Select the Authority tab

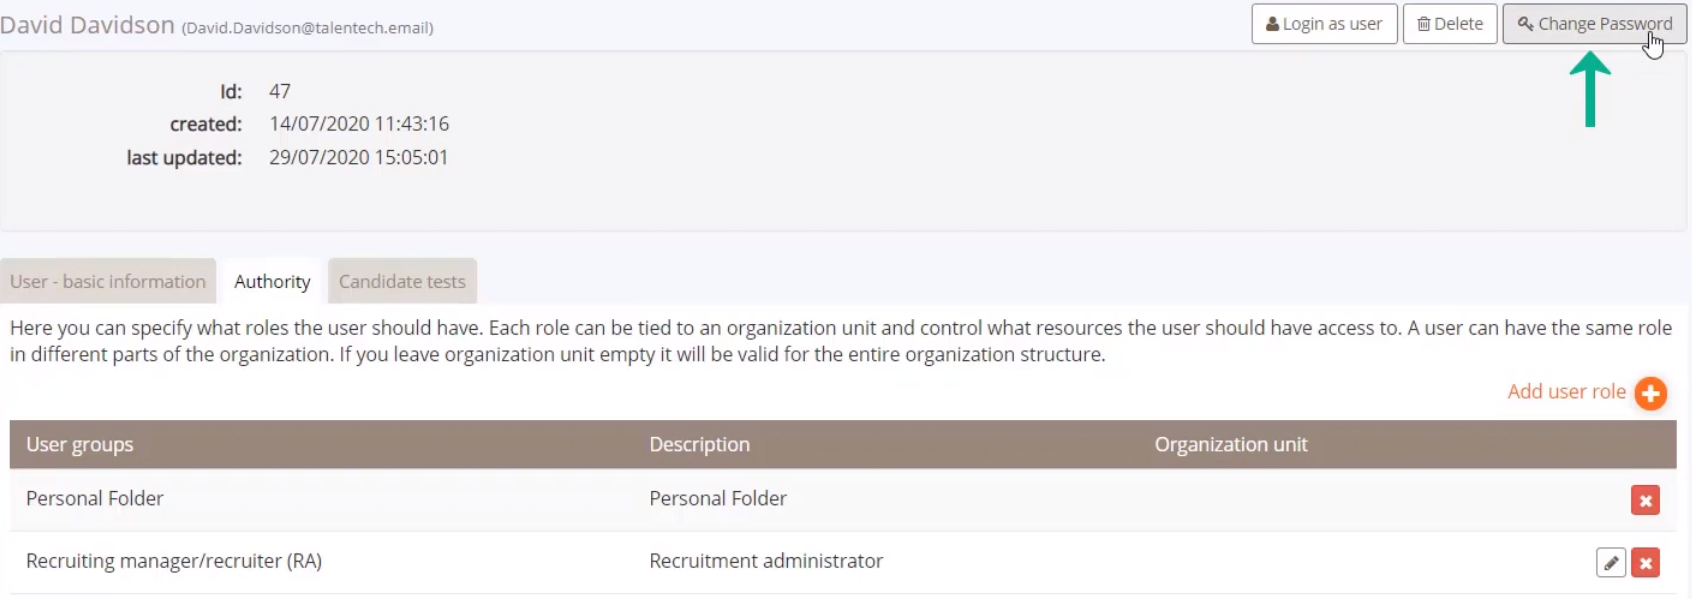pyautogui.click(x=272, y=282)
